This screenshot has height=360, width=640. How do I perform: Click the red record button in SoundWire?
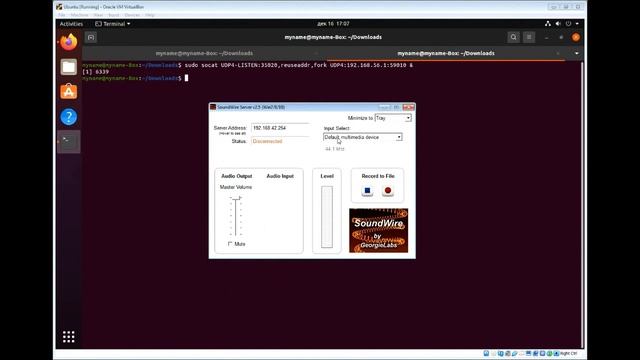[x=388, y=191]
